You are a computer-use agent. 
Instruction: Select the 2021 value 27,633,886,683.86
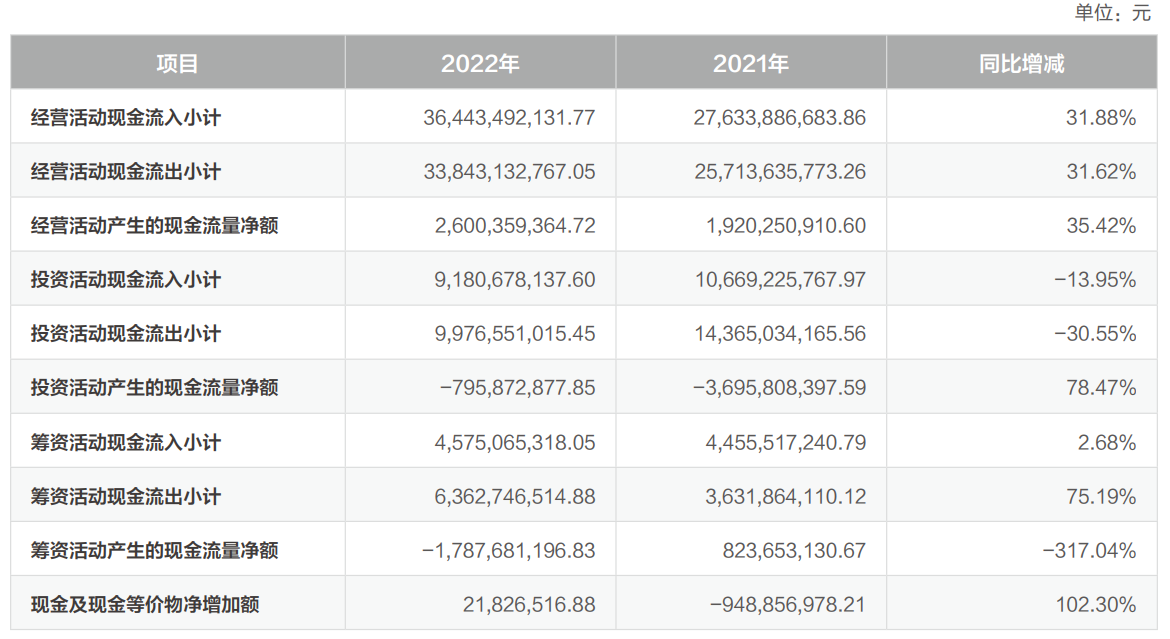pyautogui.click(x=780, y=118)
